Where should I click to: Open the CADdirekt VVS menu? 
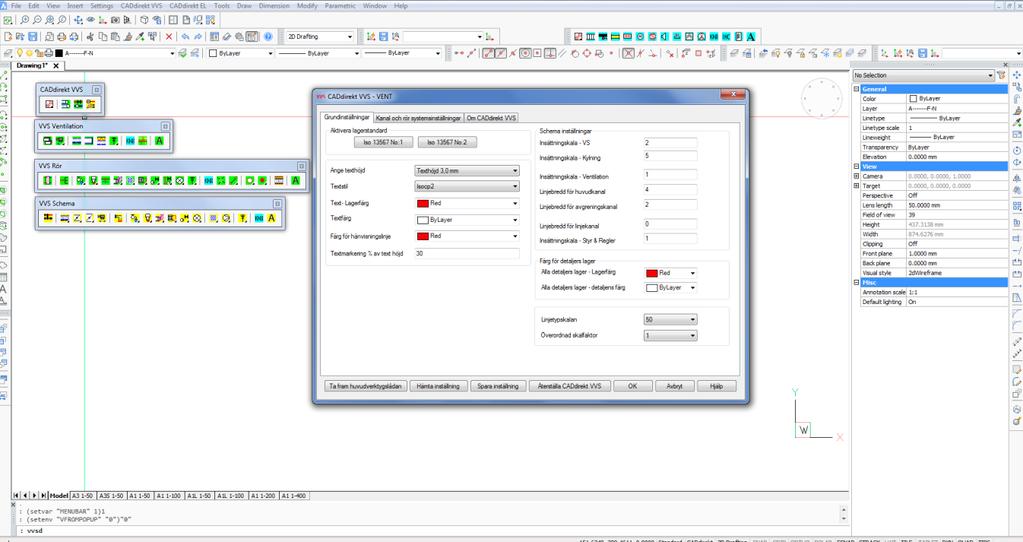[x=142, y=5]
